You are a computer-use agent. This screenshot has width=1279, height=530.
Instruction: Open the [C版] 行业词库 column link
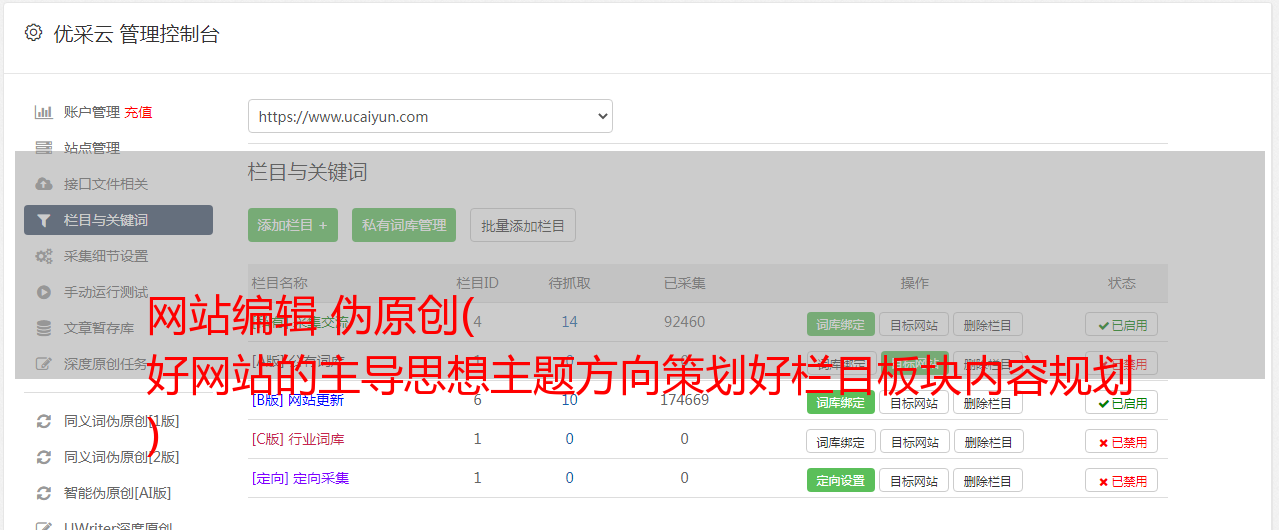298,439
